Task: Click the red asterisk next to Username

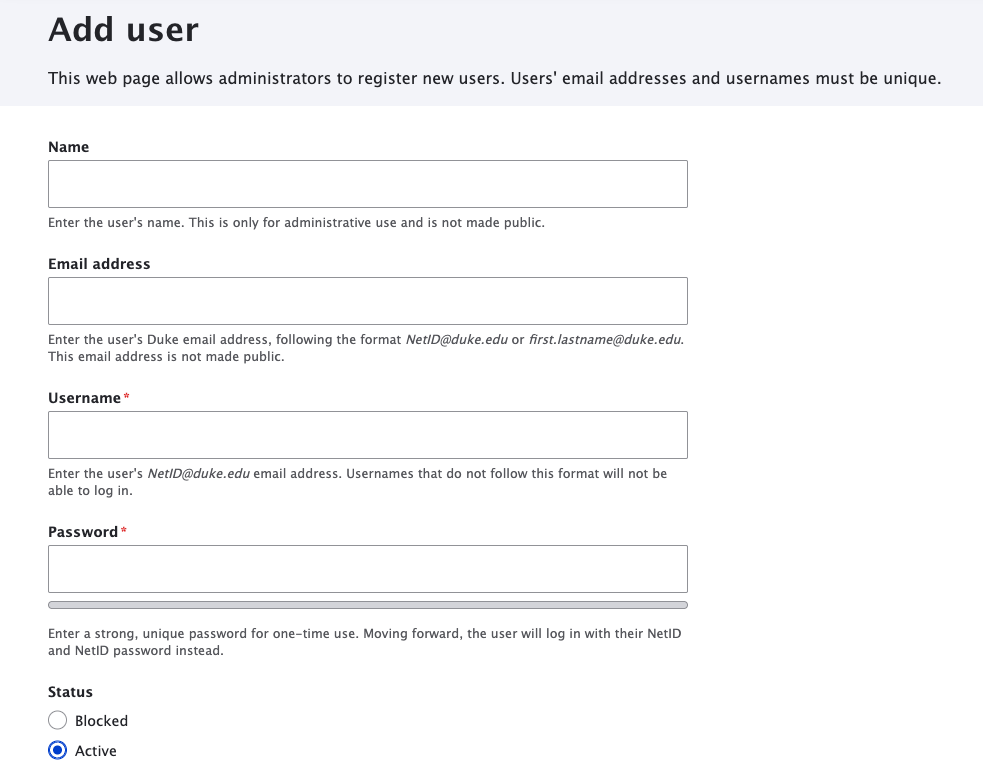Action: click(x=124, y=395)
